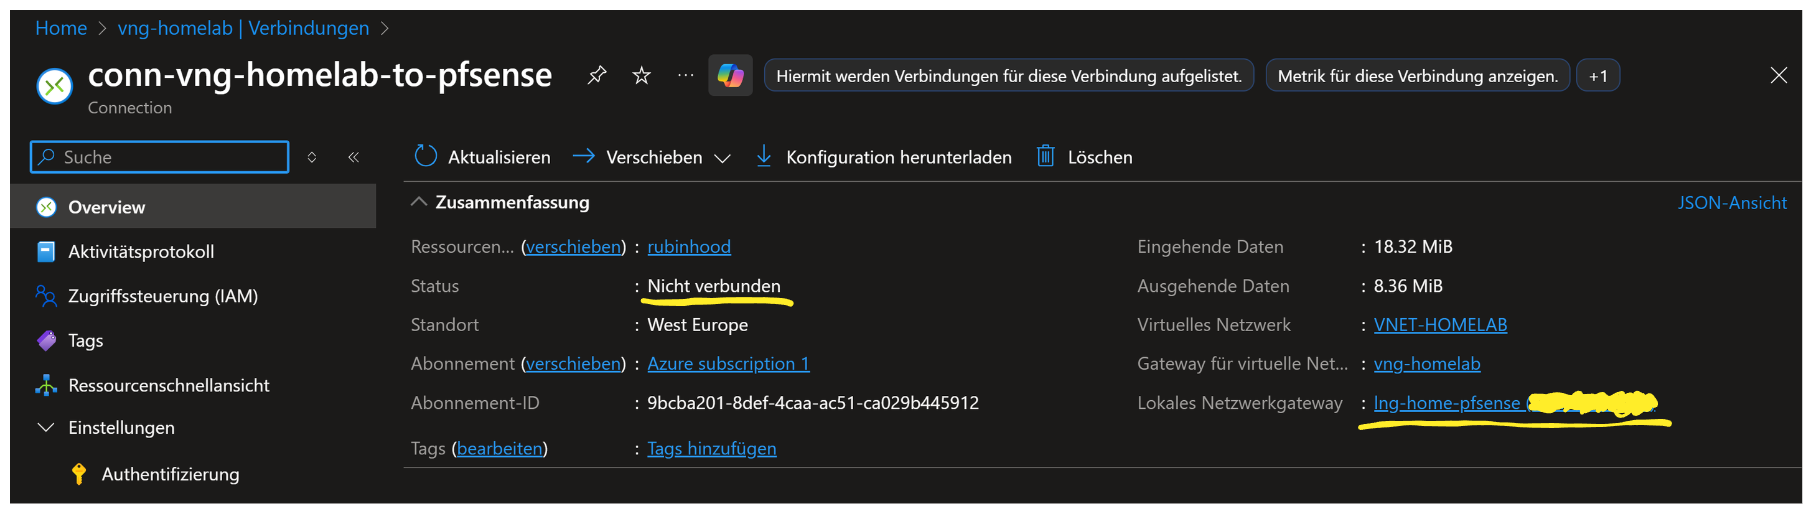Image resolution: width=1812 pixels, height=513 pixels.
Task: Click Metrik für diese Verbindung anzeigen
Action: 1417,76
